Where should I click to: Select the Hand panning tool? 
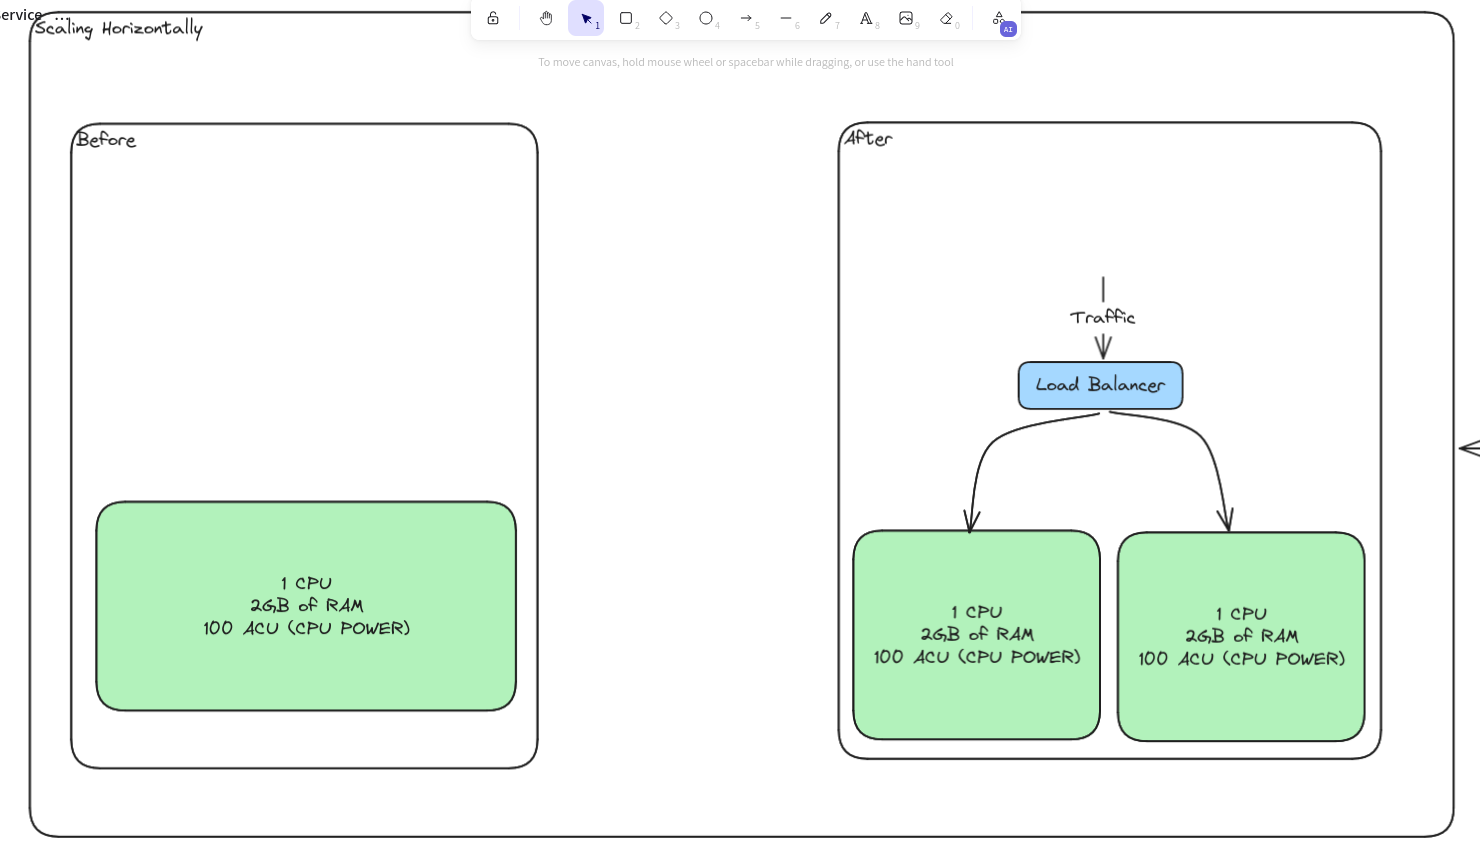point(546,18)
